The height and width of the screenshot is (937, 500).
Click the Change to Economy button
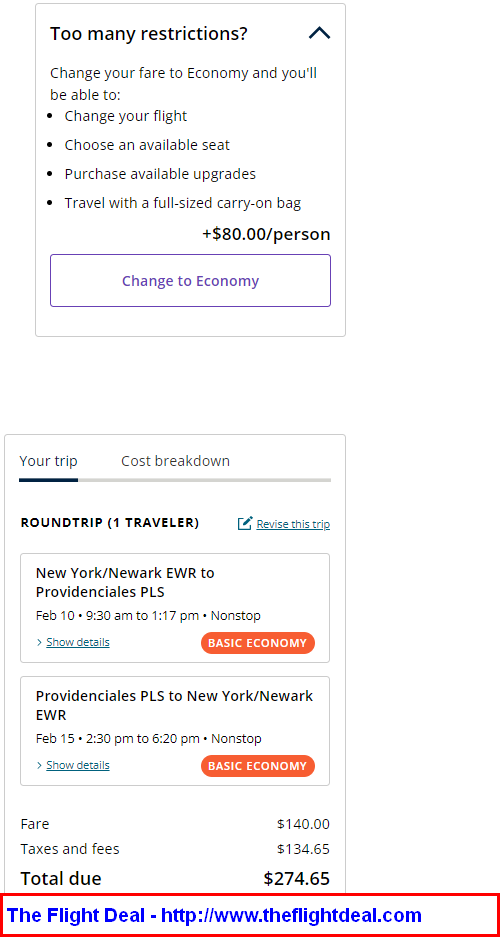190,281
